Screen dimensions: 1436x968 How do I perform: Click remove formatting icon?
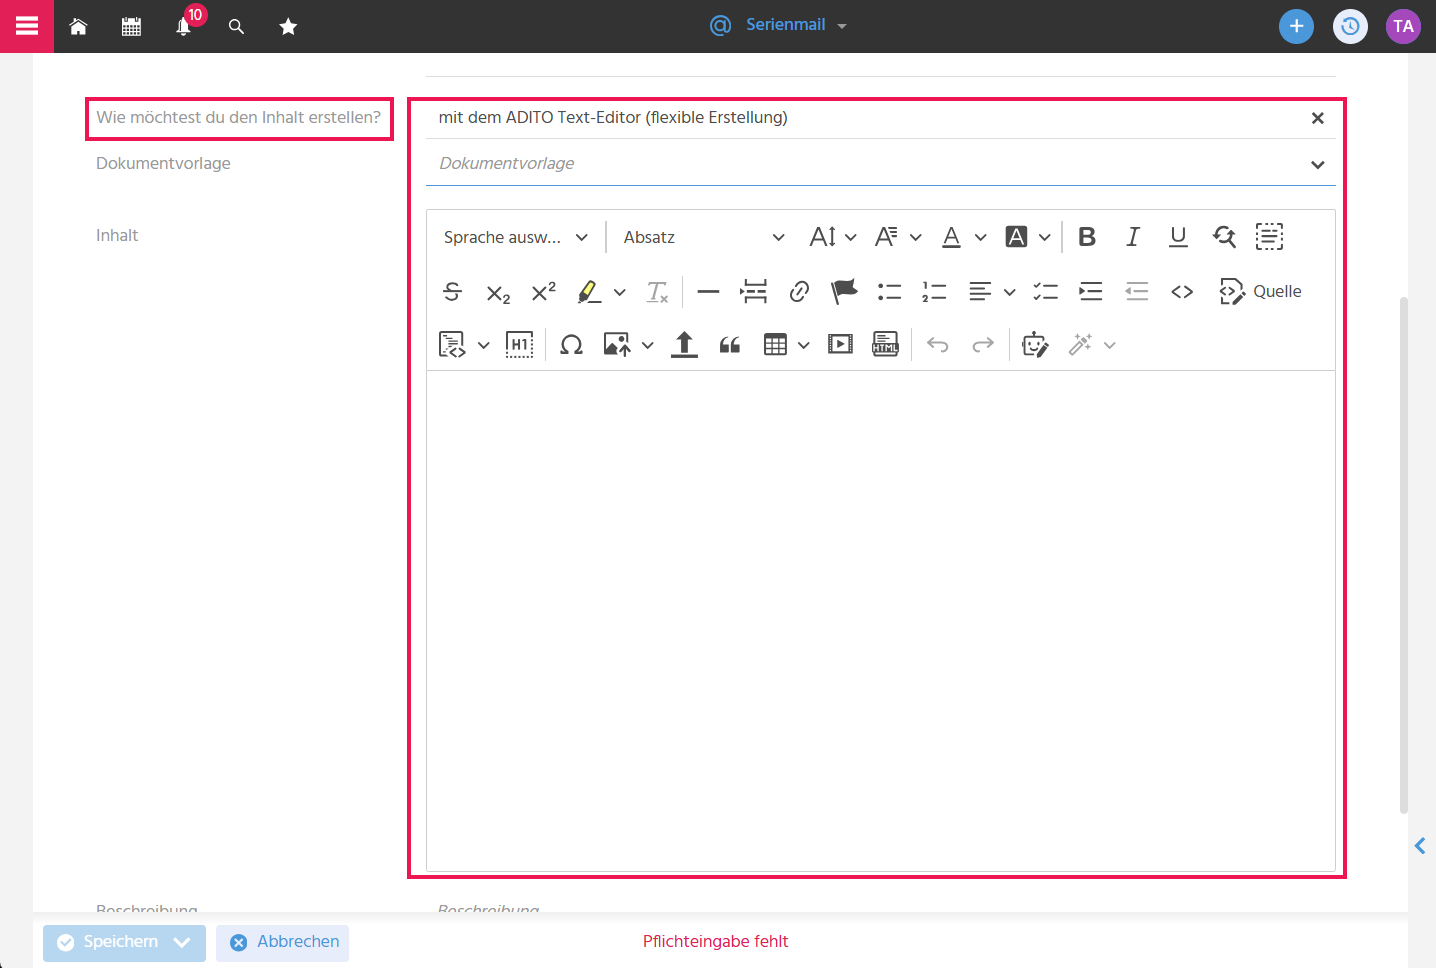point(657,291)
